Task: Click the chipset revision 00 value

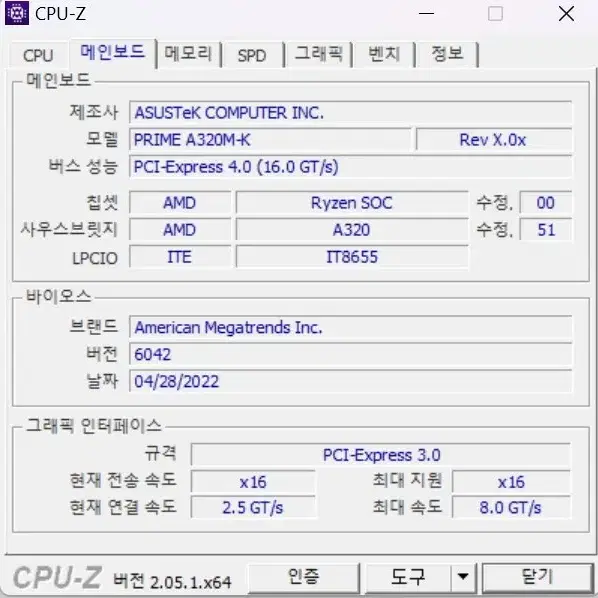Action: (x=546, y=203)
